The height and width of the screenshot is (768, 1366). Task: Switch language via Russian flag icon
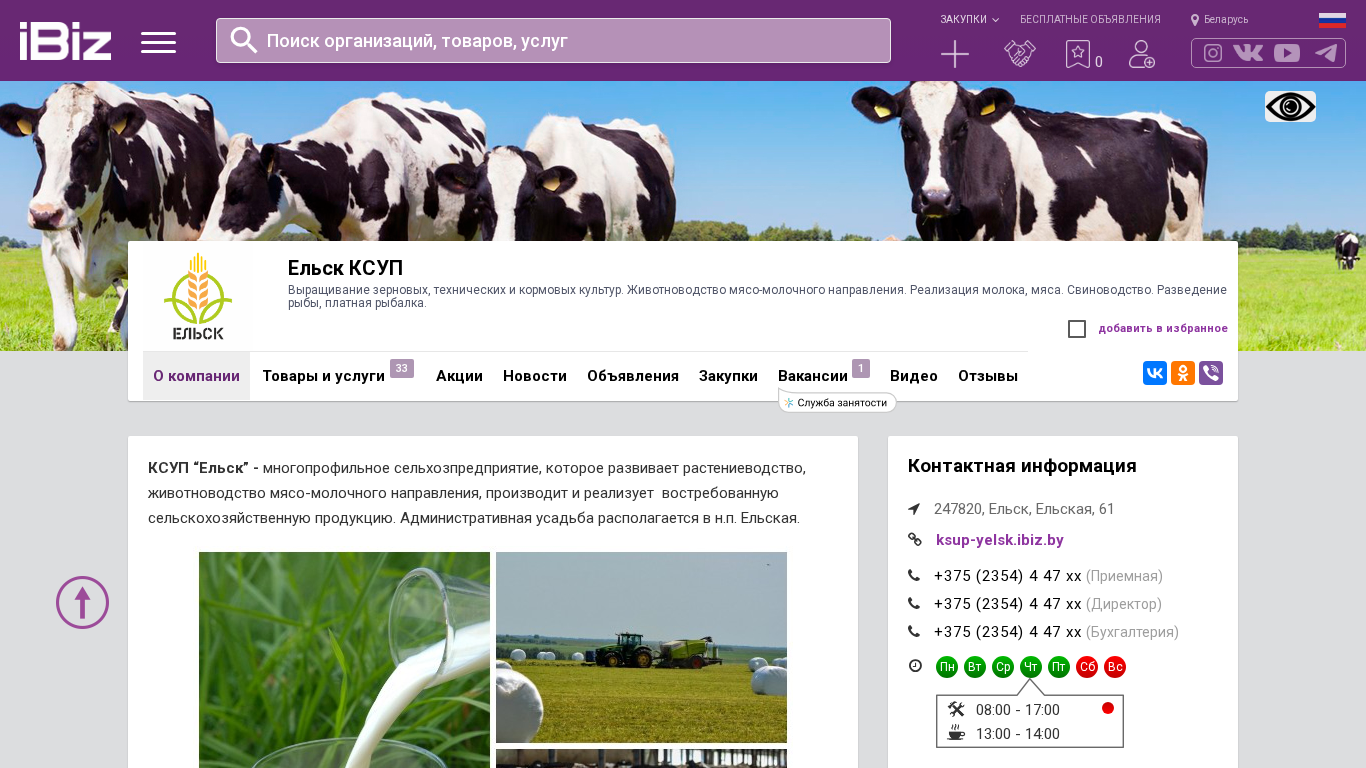(x=1332, y=20)
